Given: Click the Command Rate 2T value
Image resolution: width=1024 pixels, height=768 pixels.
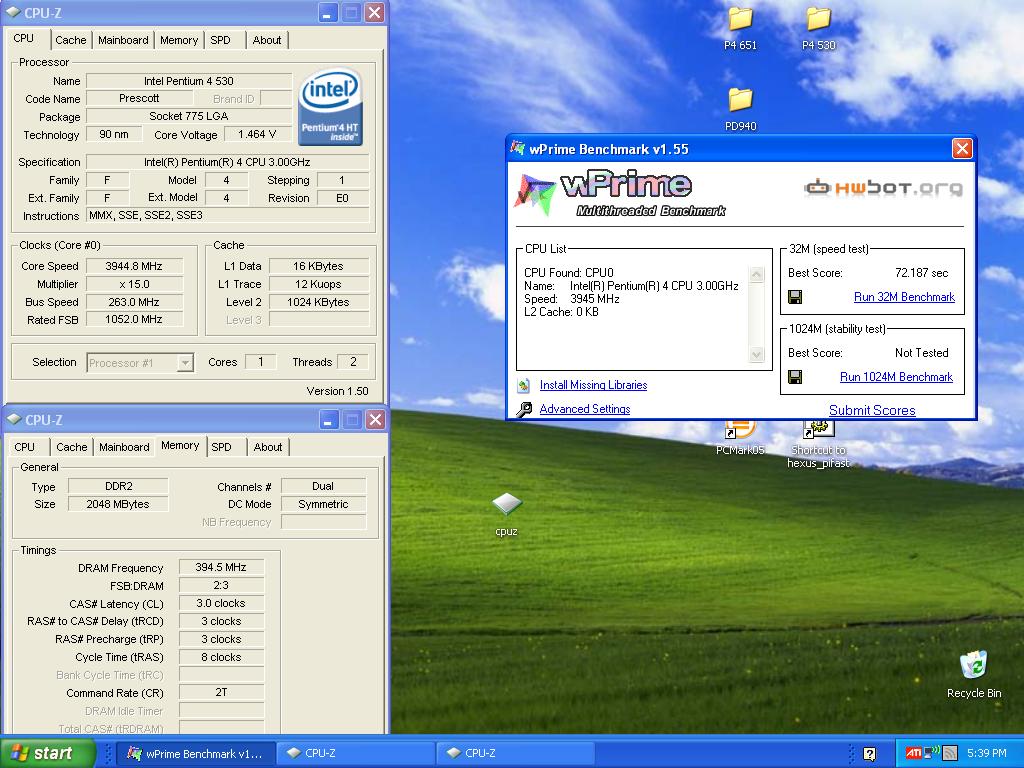Looking at the screenshot, I should [x=221, y=692].
